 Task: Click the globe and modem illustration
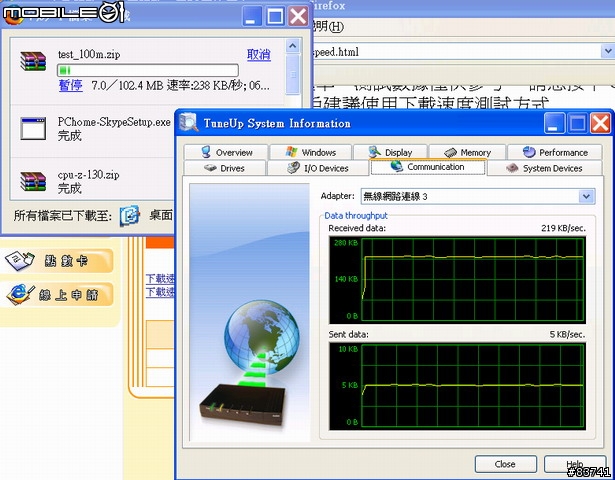point(250,312)
